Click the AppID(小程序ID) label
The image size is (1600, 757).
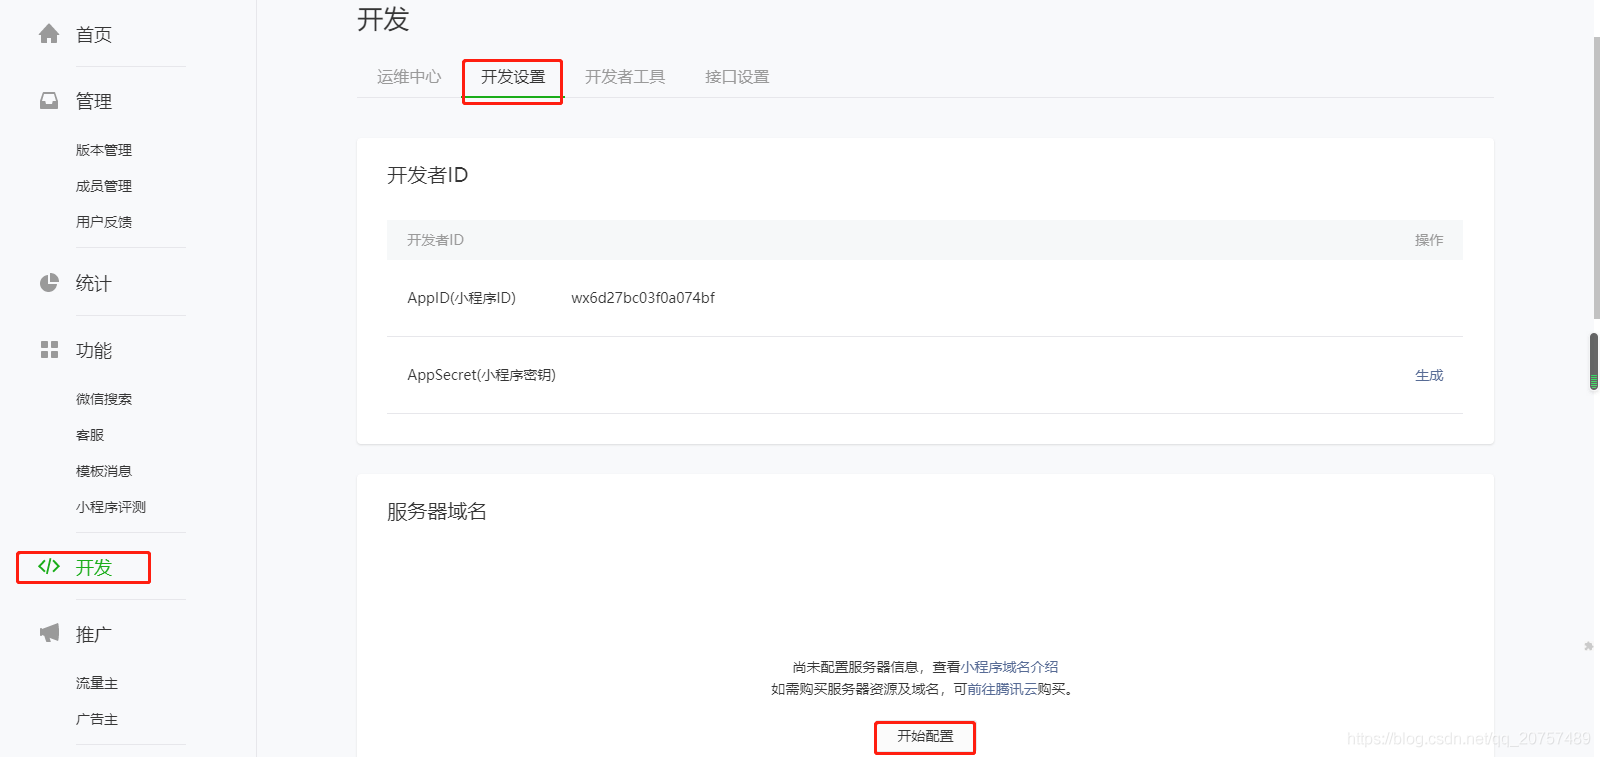(461, 298)
